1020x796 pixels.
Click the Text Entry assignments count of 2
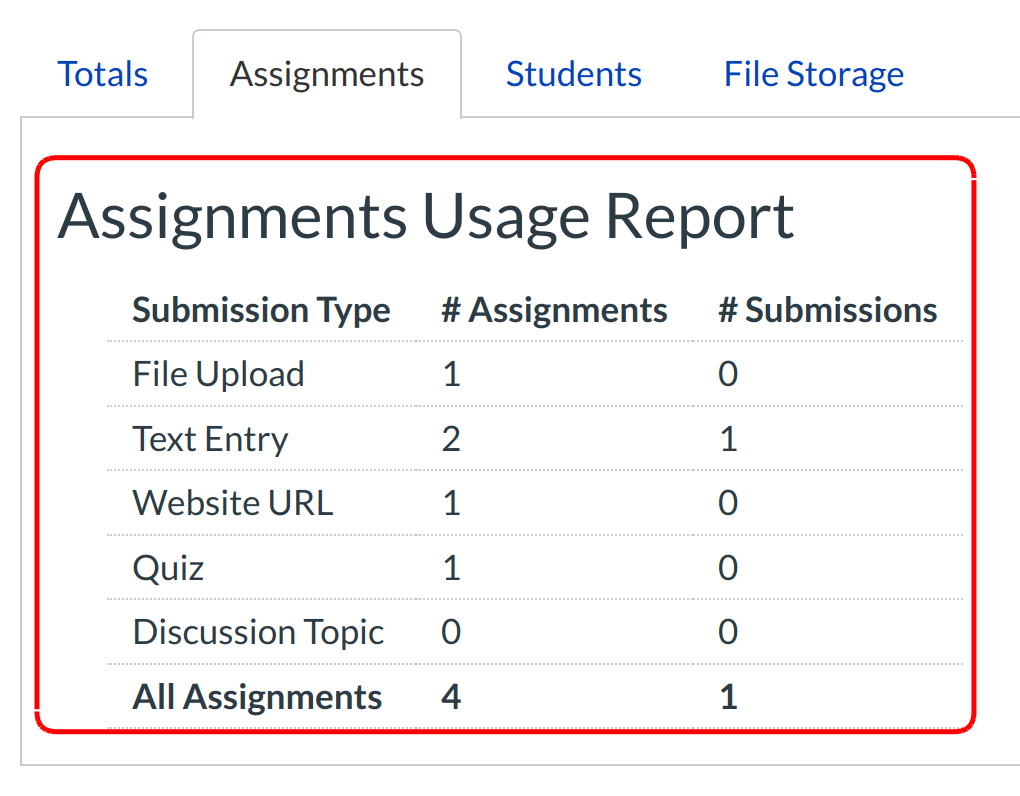pos(451,439)
